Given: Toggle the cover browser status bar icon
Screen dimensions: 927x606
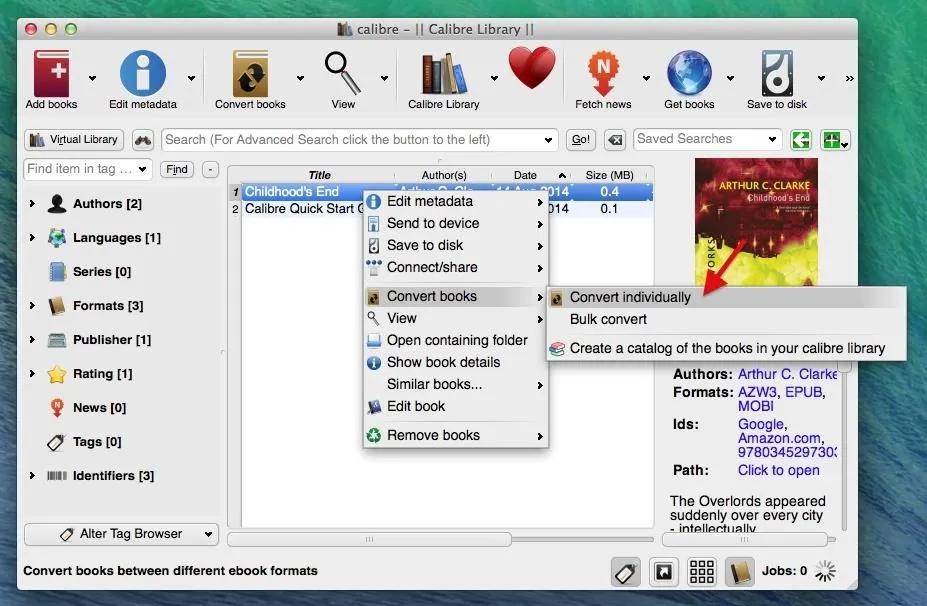Looking at the screenshot, I should click(663, 572).
